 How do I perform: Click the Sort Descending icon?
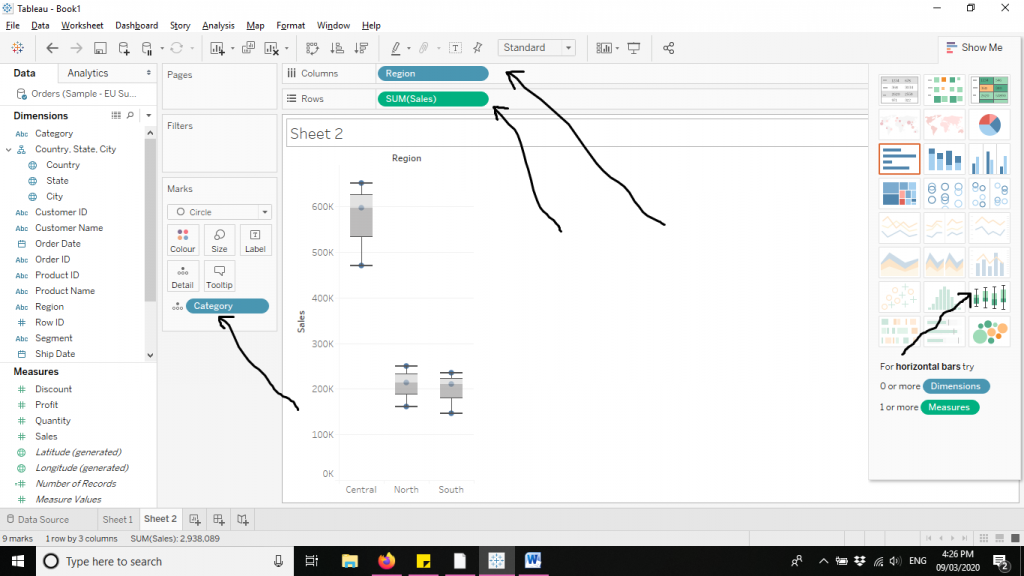360,48
